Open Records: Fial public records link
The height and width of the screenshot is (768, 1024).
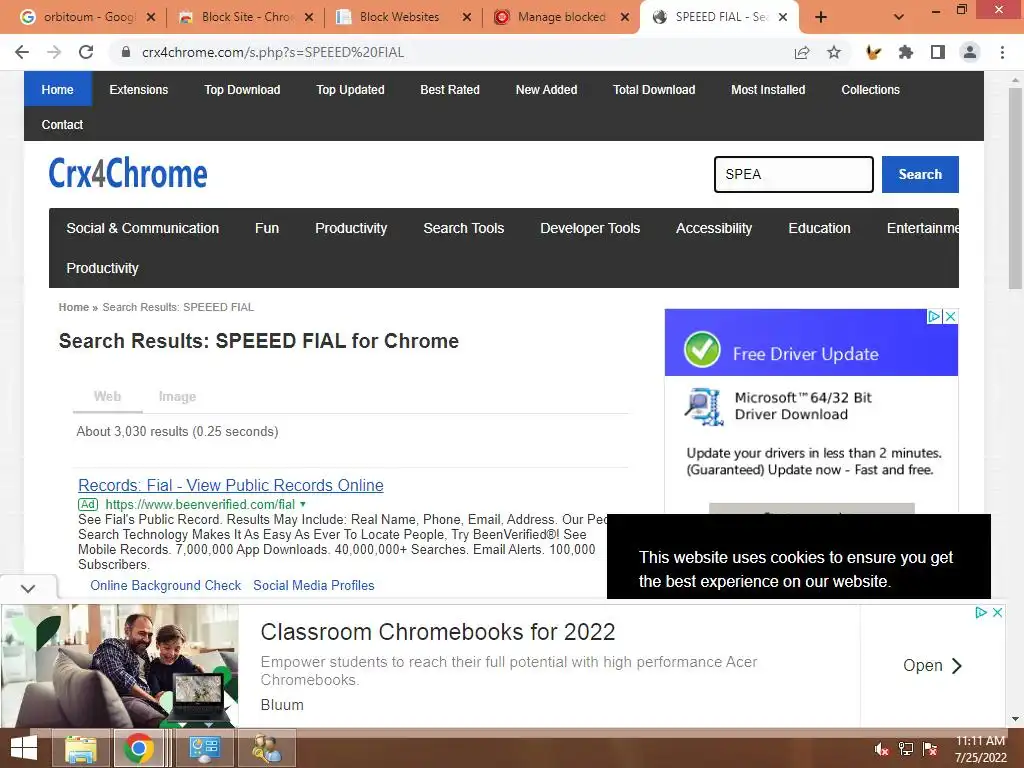coord(231,485)
